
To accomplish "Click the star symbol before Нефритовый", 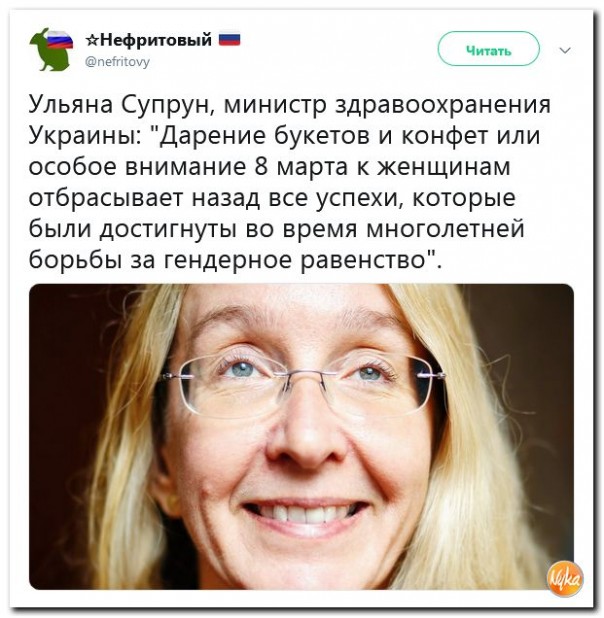I will tap(92, 40).
